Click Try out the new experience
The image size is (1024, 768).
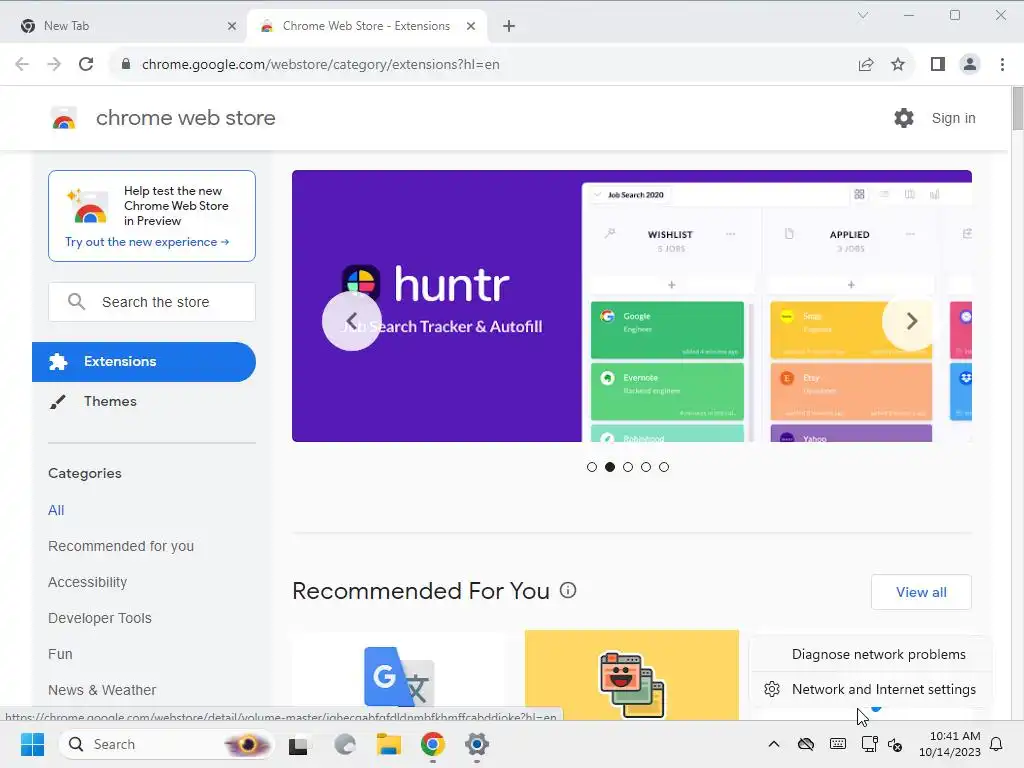(x=147, y=242)
